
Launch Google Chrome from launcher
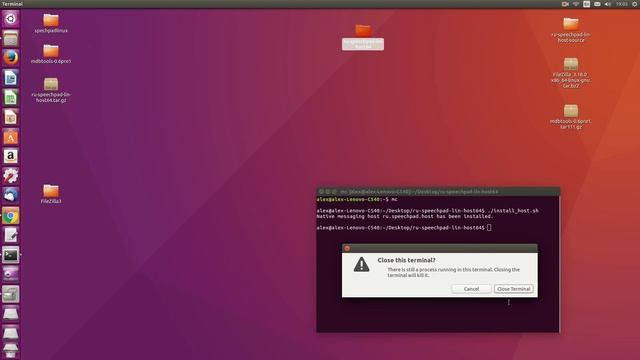tap(11, 216)
